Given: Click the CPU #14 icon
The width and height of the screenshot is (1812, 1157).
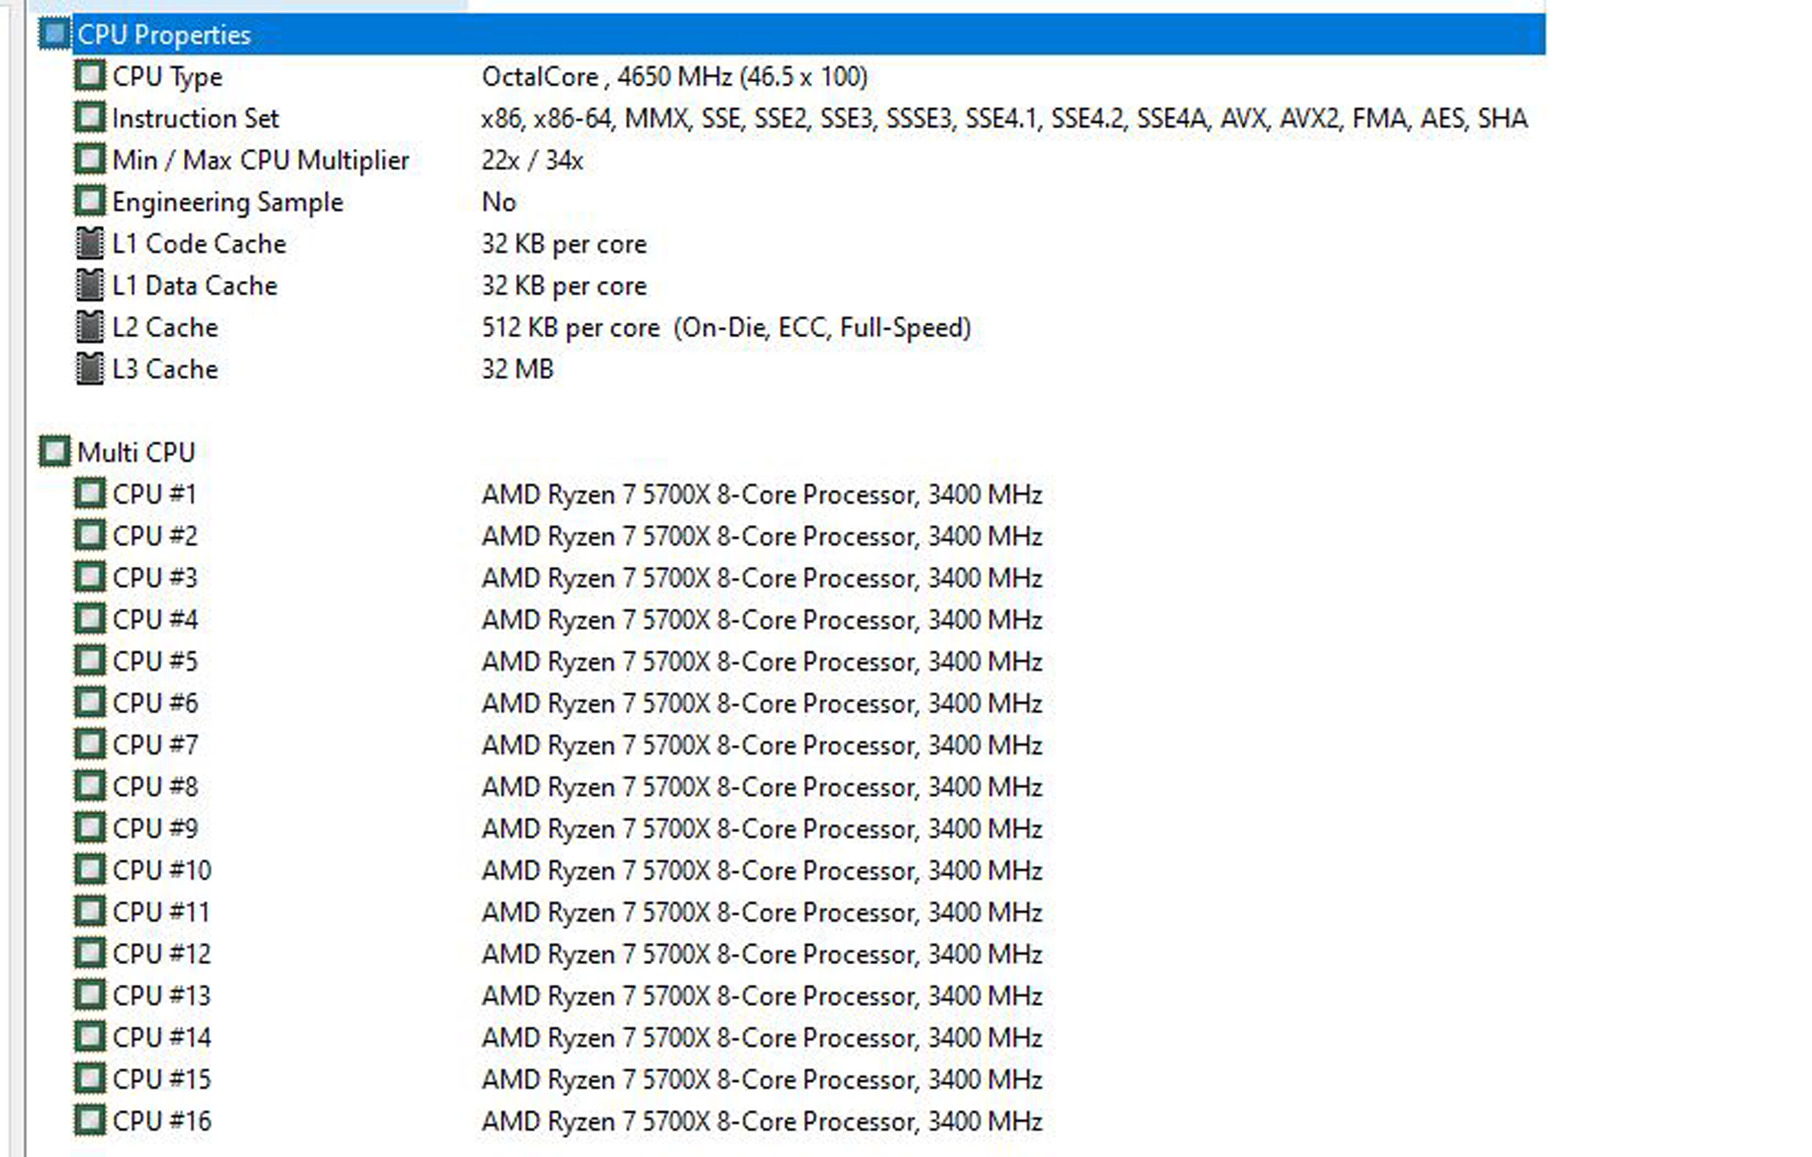Looking at the screenshot, I should pos(90,1037).
